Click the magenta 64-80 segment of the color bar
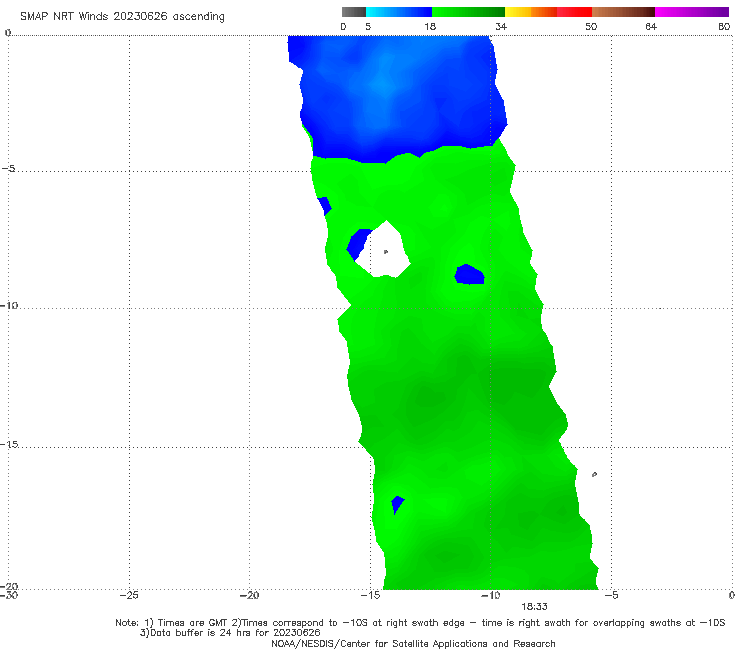 tap(692, 12)
